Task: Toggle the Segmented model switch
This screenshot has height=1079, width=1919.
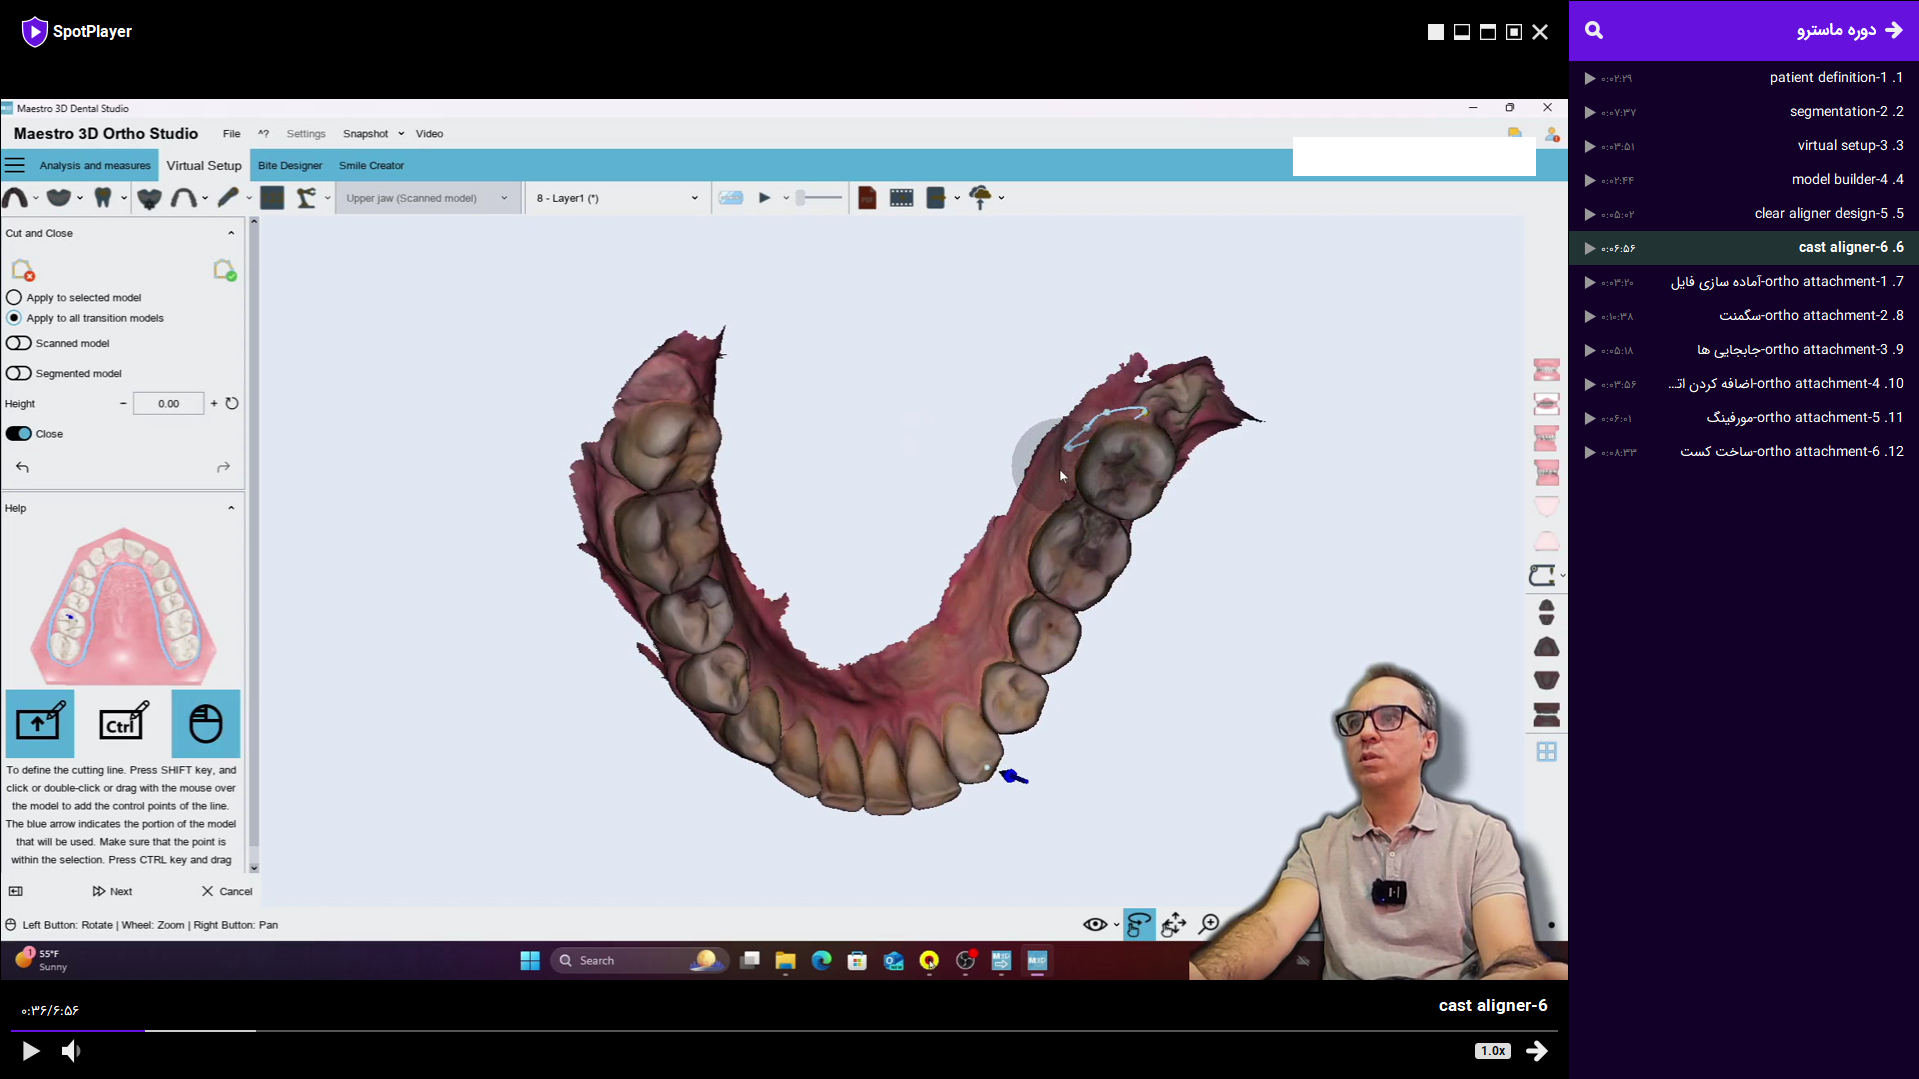Action: tap(19, 373)
